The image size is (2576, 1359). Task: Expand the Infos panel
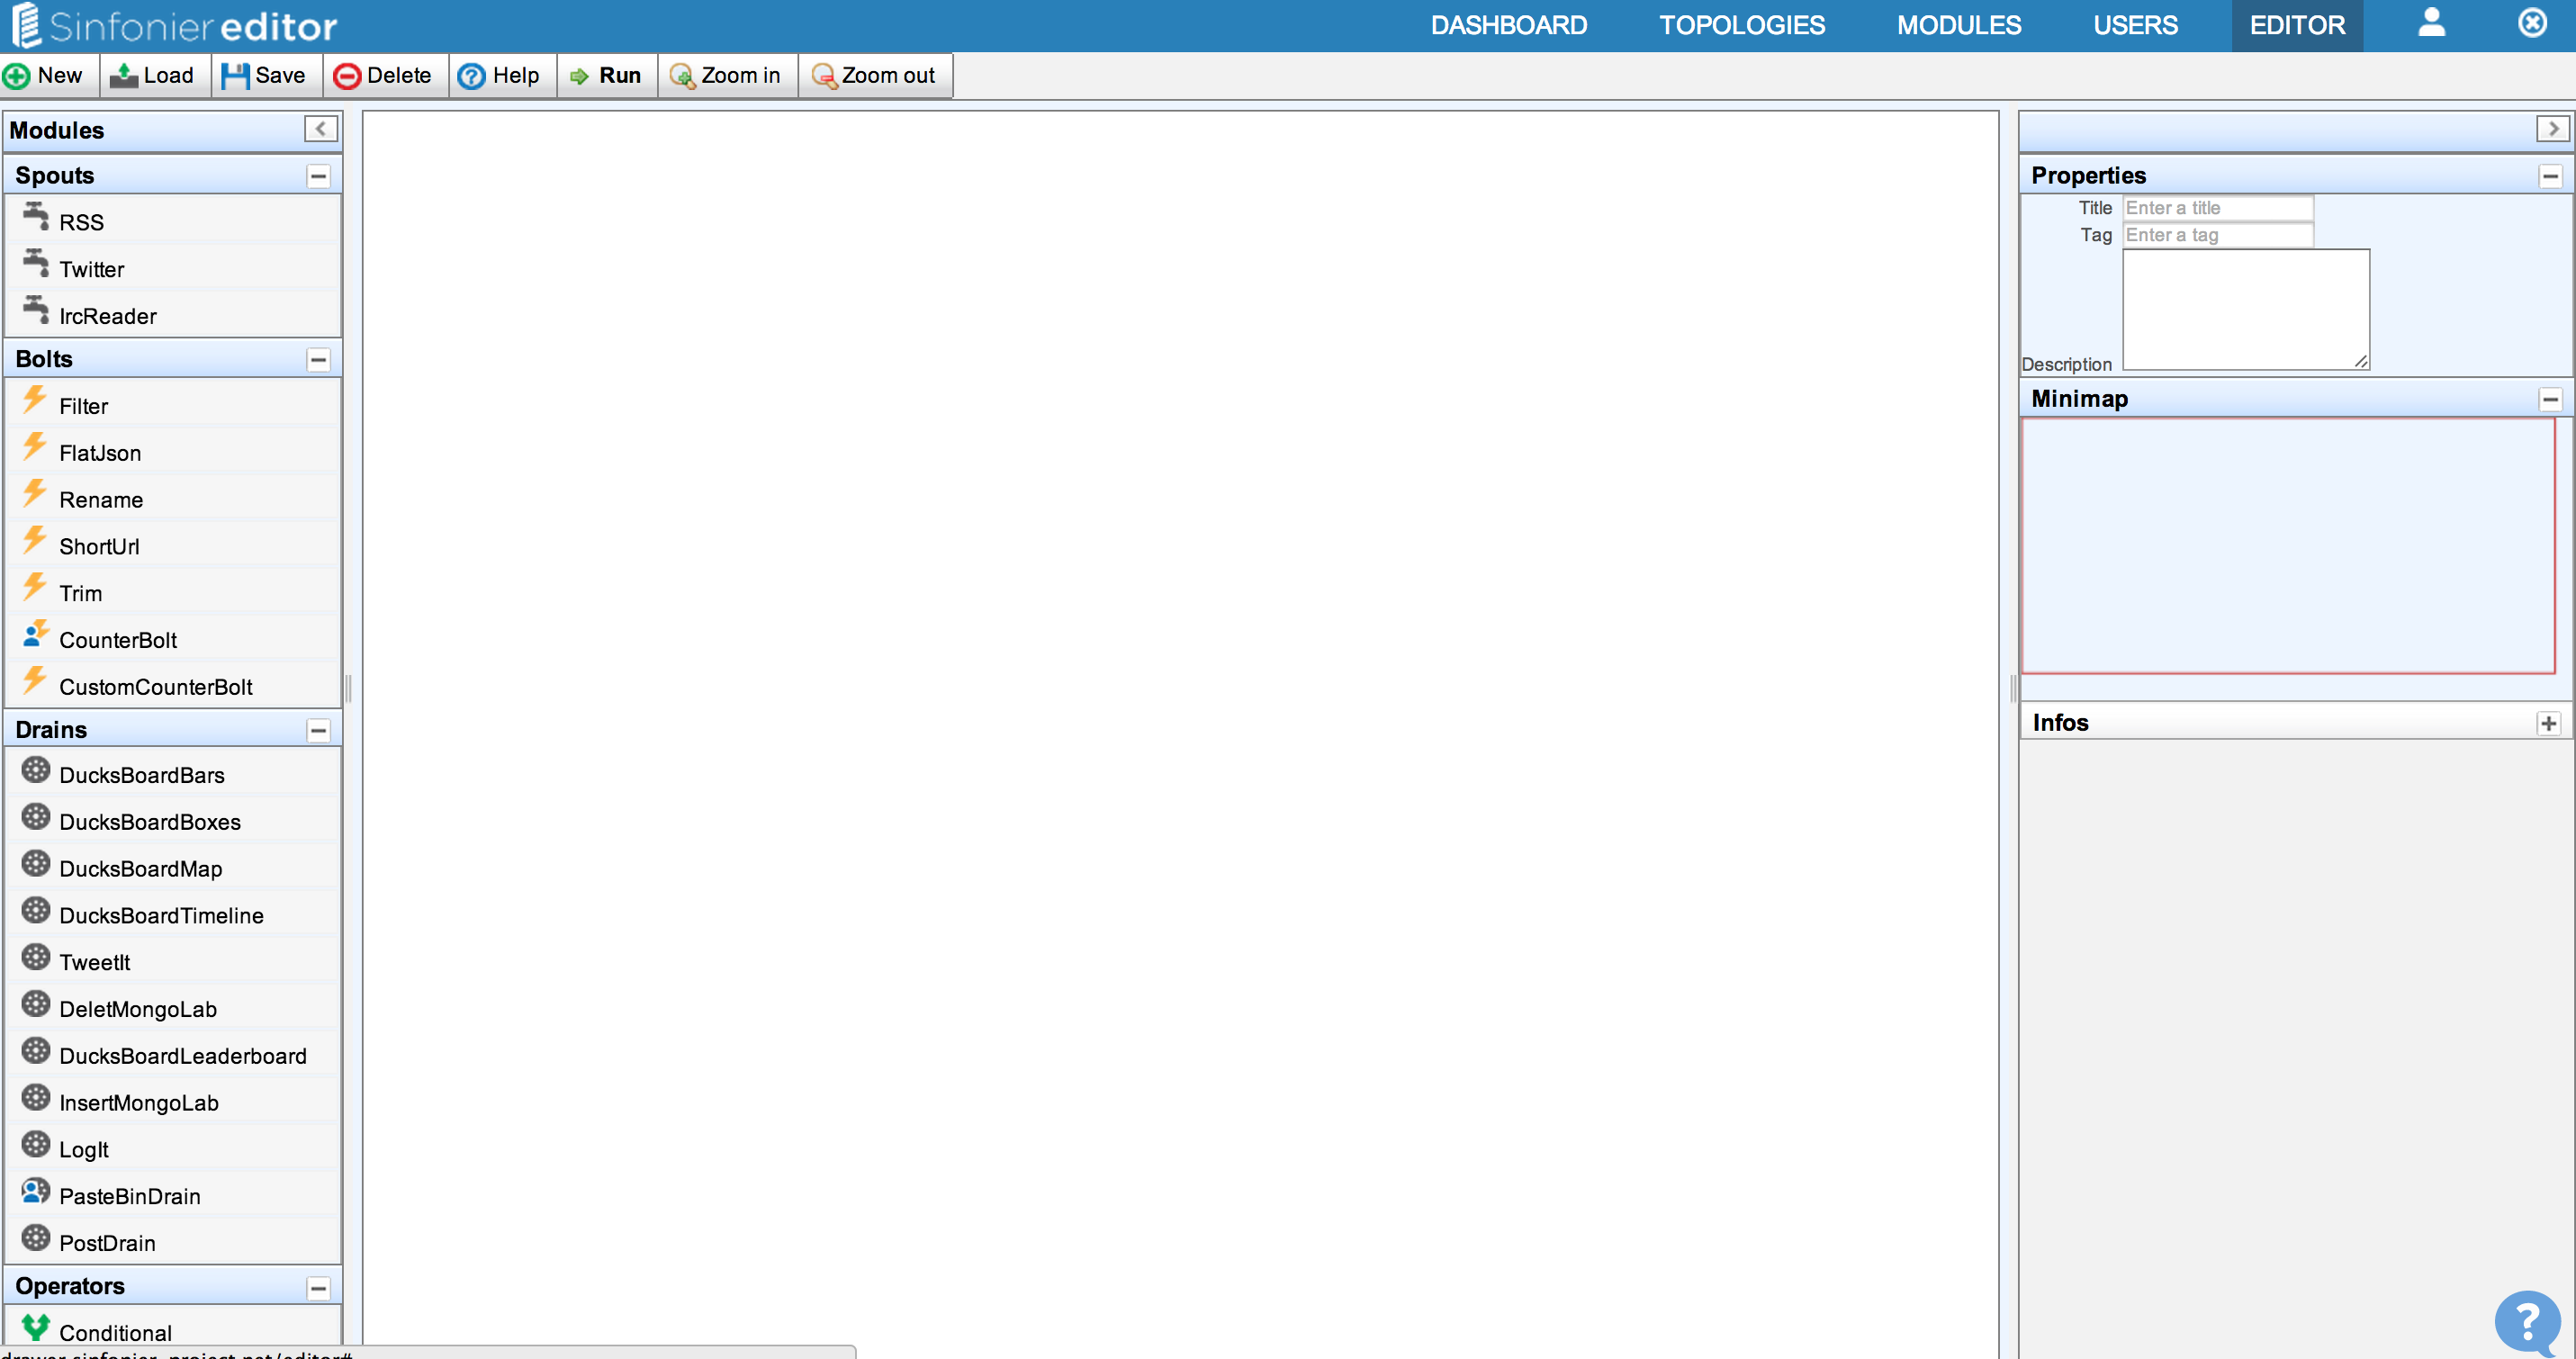click(x=2549, y=722)
